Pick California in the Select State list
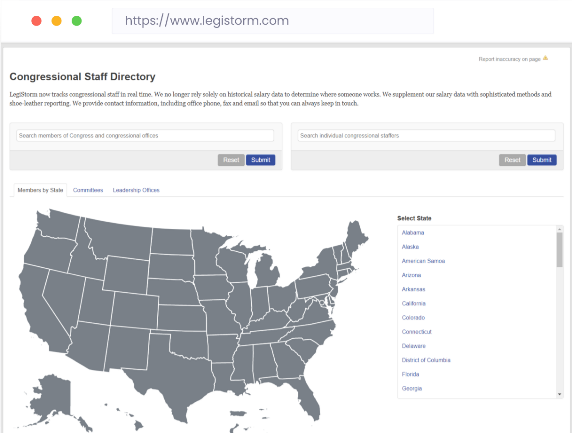572x433 pixels. tap(414, 304)
